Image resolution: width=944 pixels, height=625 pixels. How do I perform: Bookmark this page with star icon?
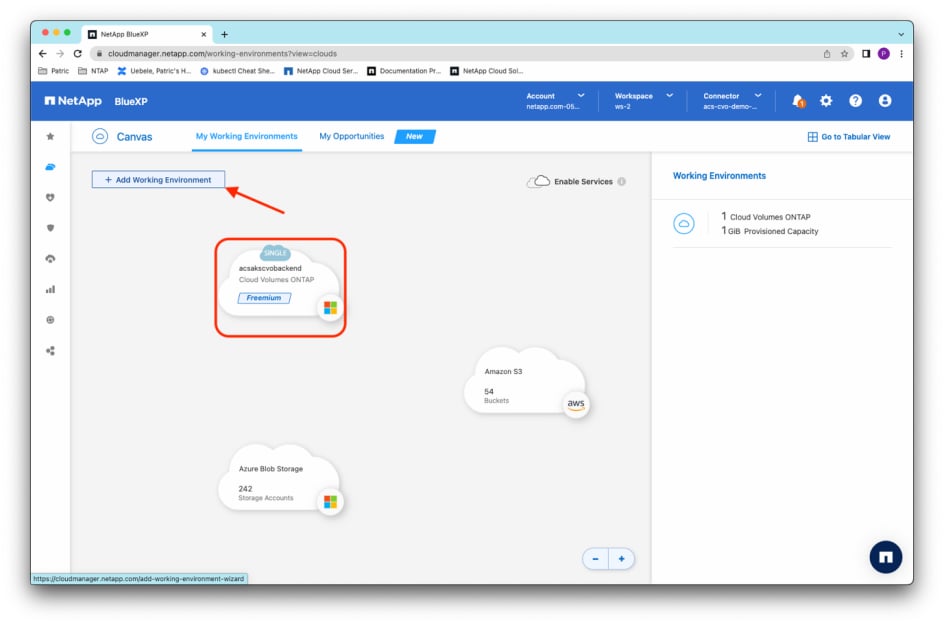click(x=844, y=54)
